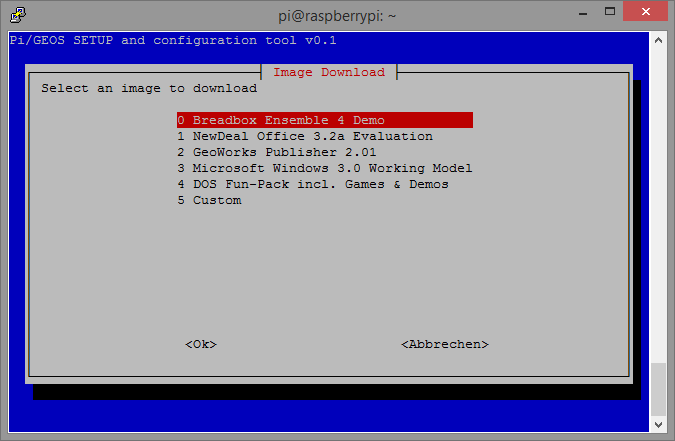675x441 pixels.
Task: Click the Pi/GEOS SETUP header text
Action: pos(173,40)
